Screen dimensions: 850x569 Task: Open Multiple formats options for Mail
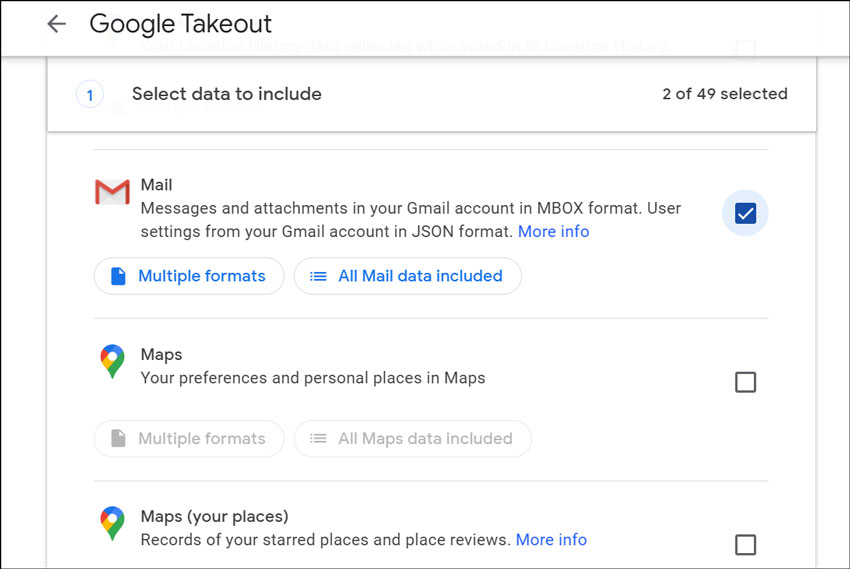click(x=189, y=276)
